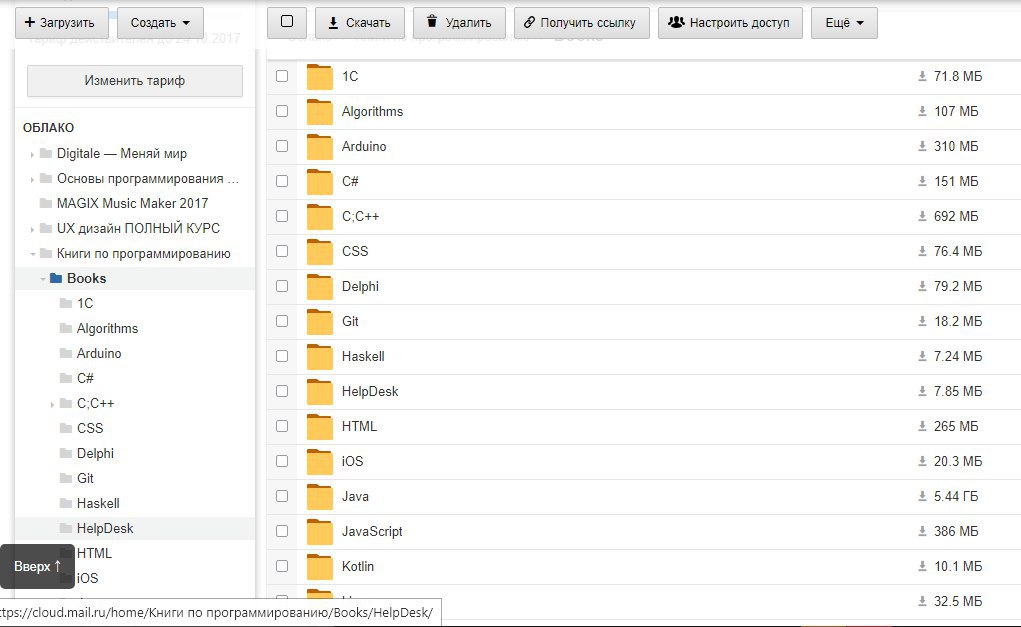Expand the UX дизайн ПОЛНЫЙ КУРС tree node
The image size is (1021, 627).
(32, 229)
